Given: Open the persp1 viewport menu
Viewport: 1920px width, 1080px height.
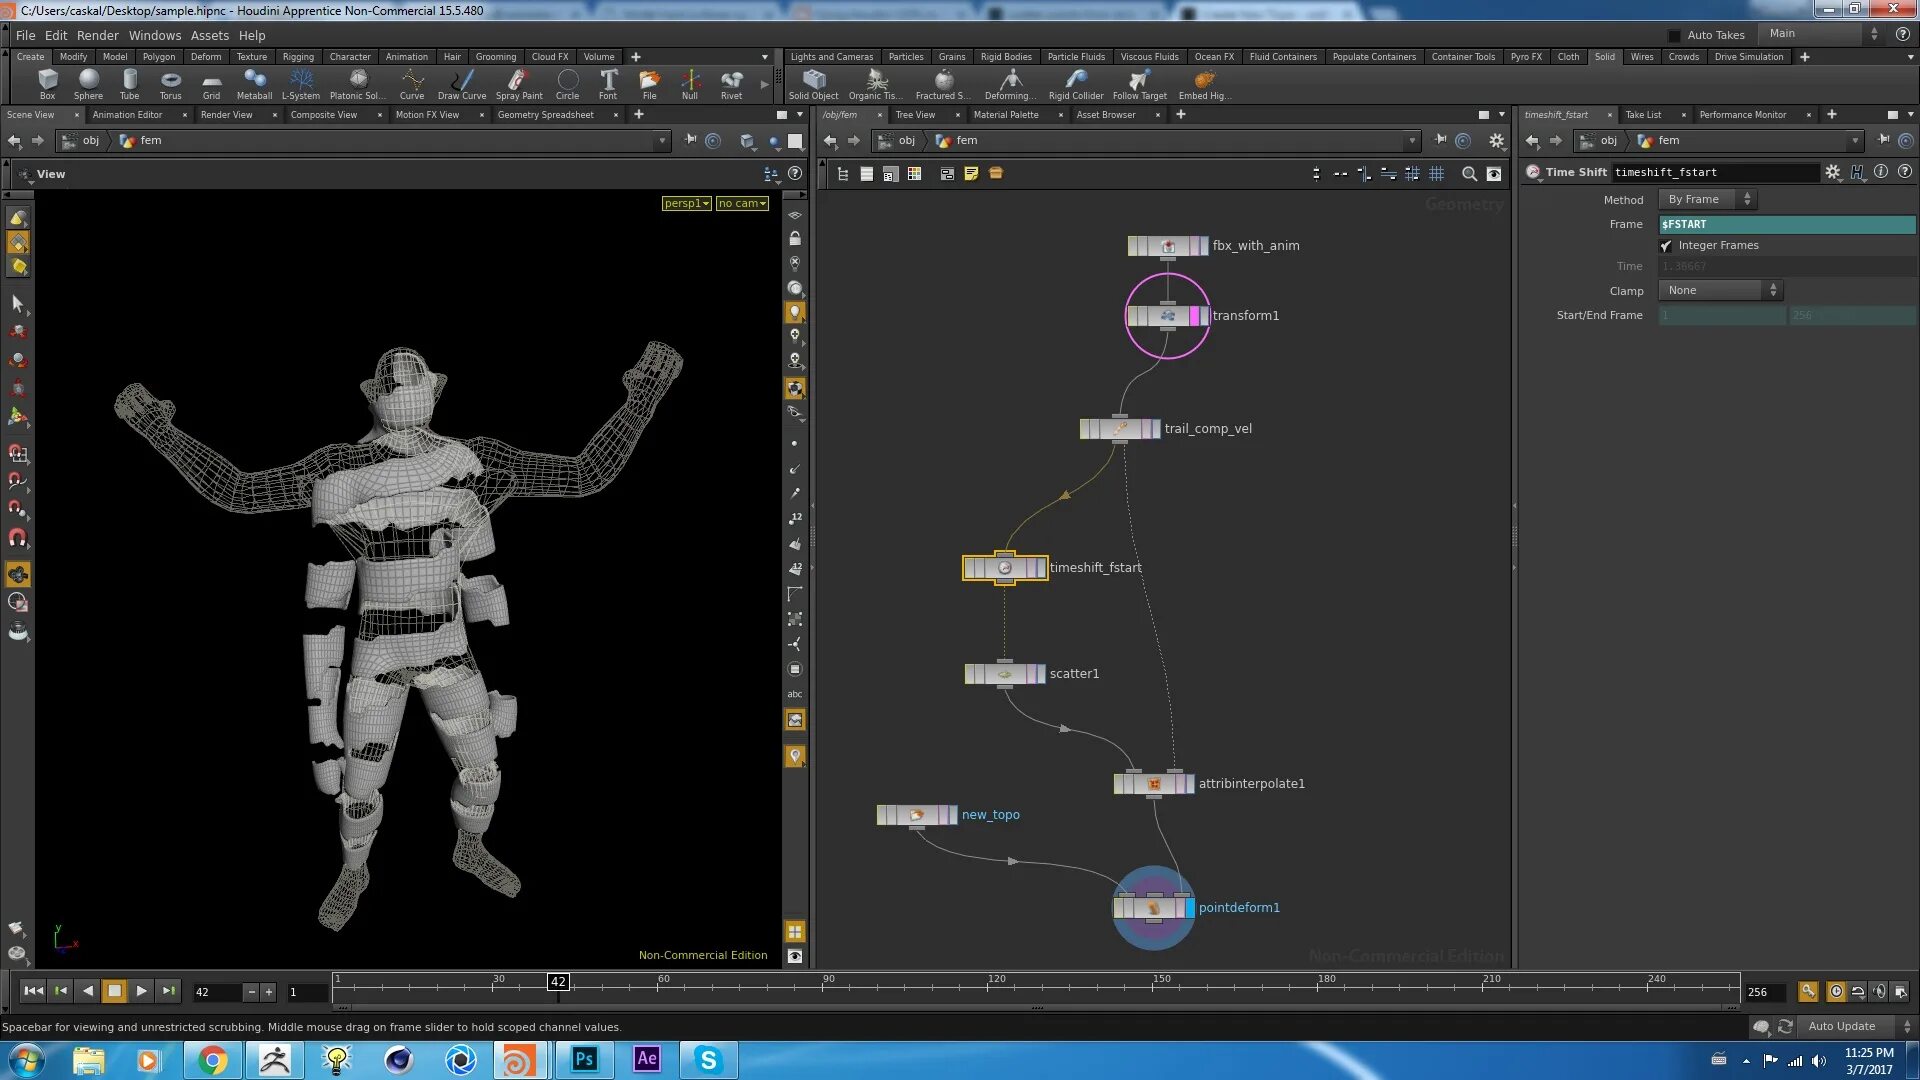Looking at the screenshot, I should 686,204.
